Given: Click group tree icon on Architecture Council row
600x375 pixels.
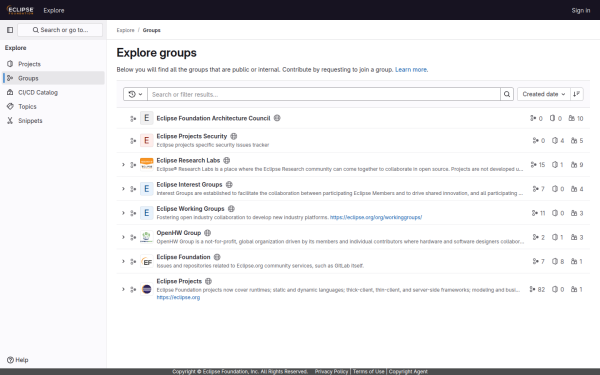Looking at the screenshot, I should 133,119.
